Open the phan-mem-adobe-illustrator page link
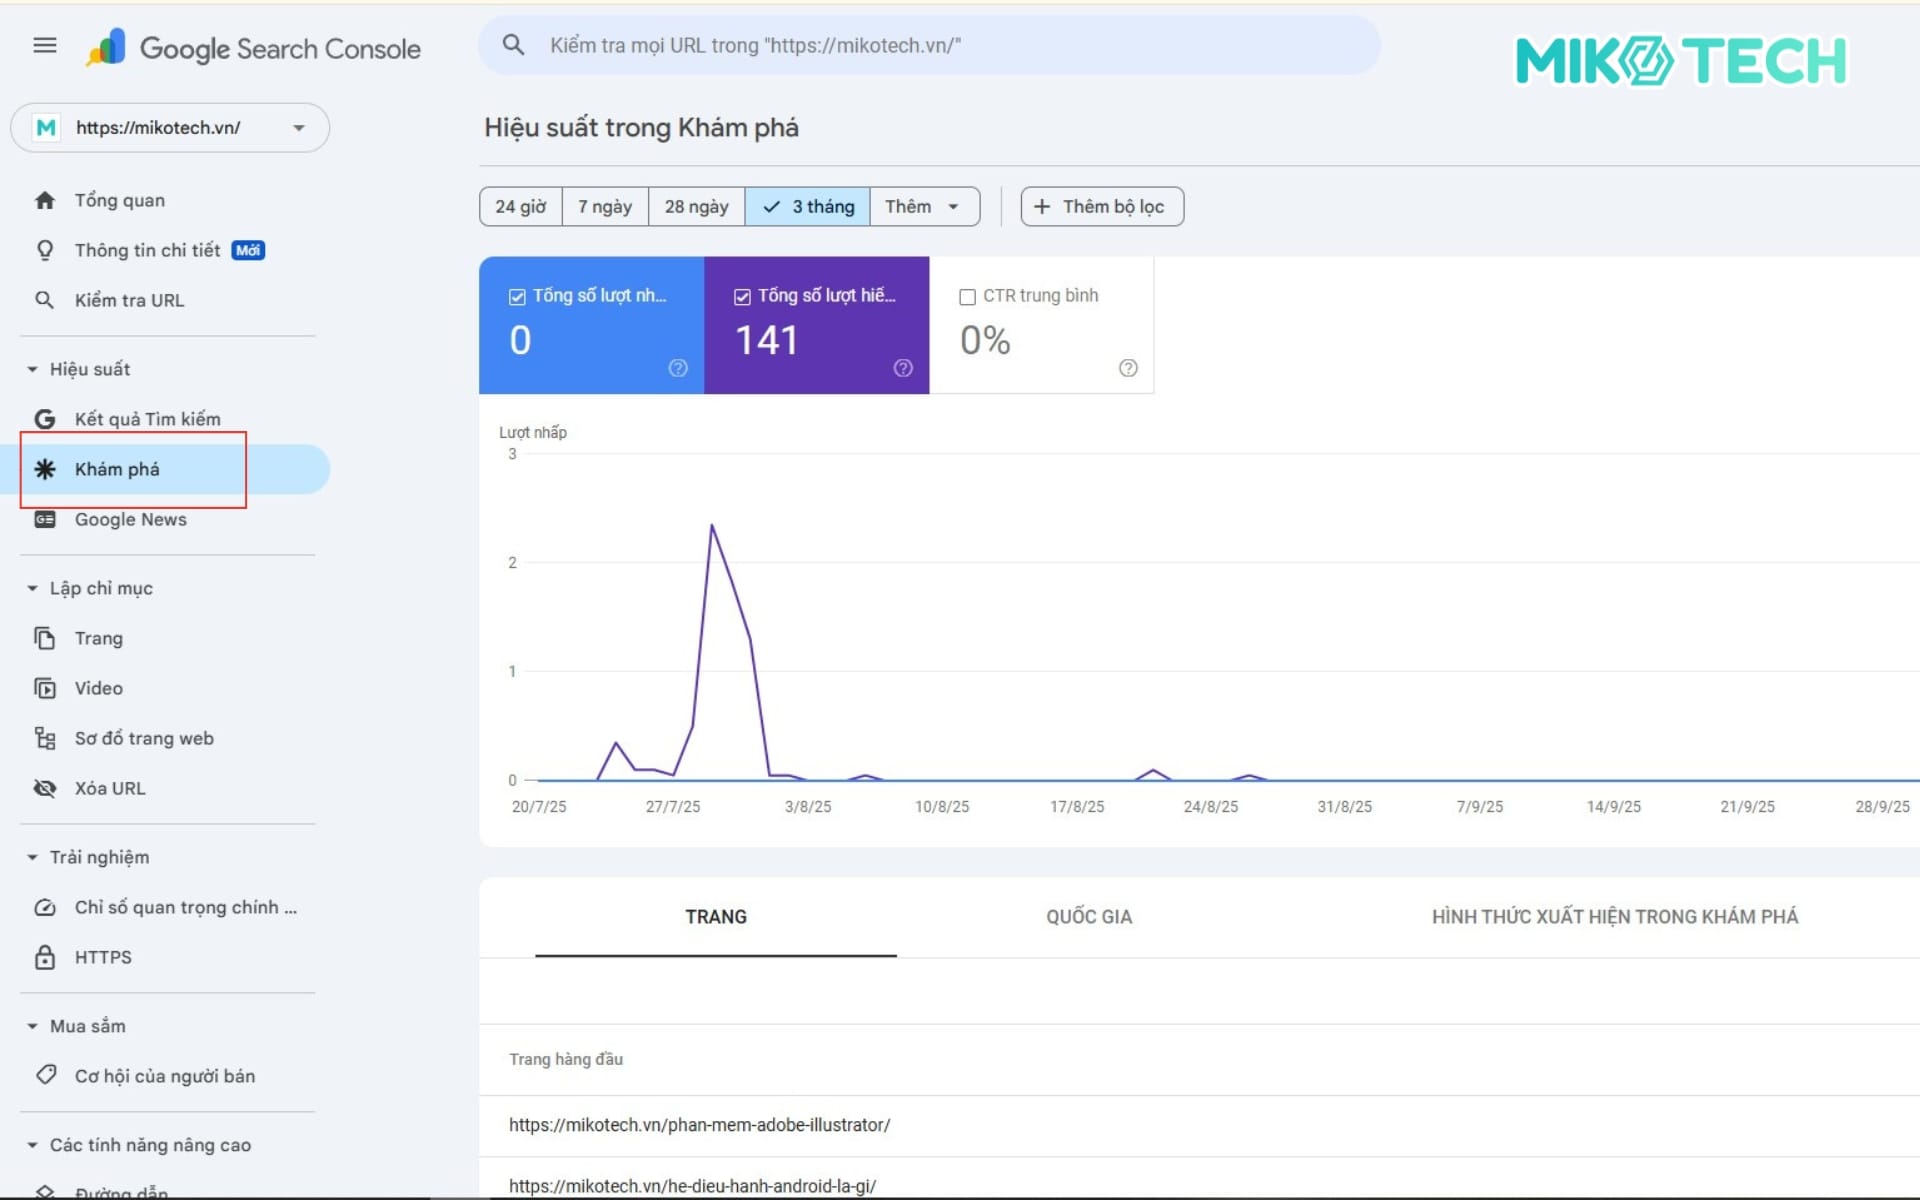Image resolution: width=1920 pixels, height=1200 pixels. pos(699,1125)
